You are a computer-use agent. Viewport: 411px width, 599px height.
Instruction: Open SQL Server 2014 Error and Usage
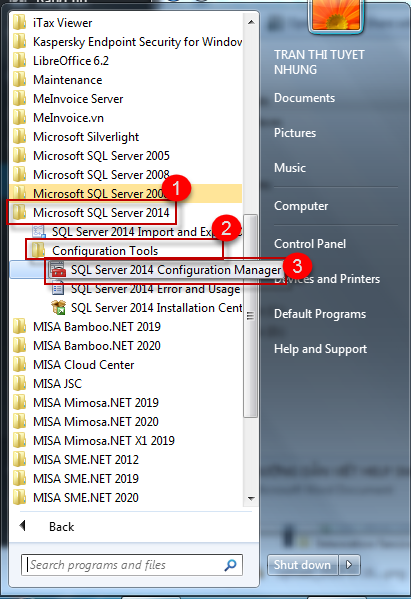pyautogui.click(x=146, y=289)
